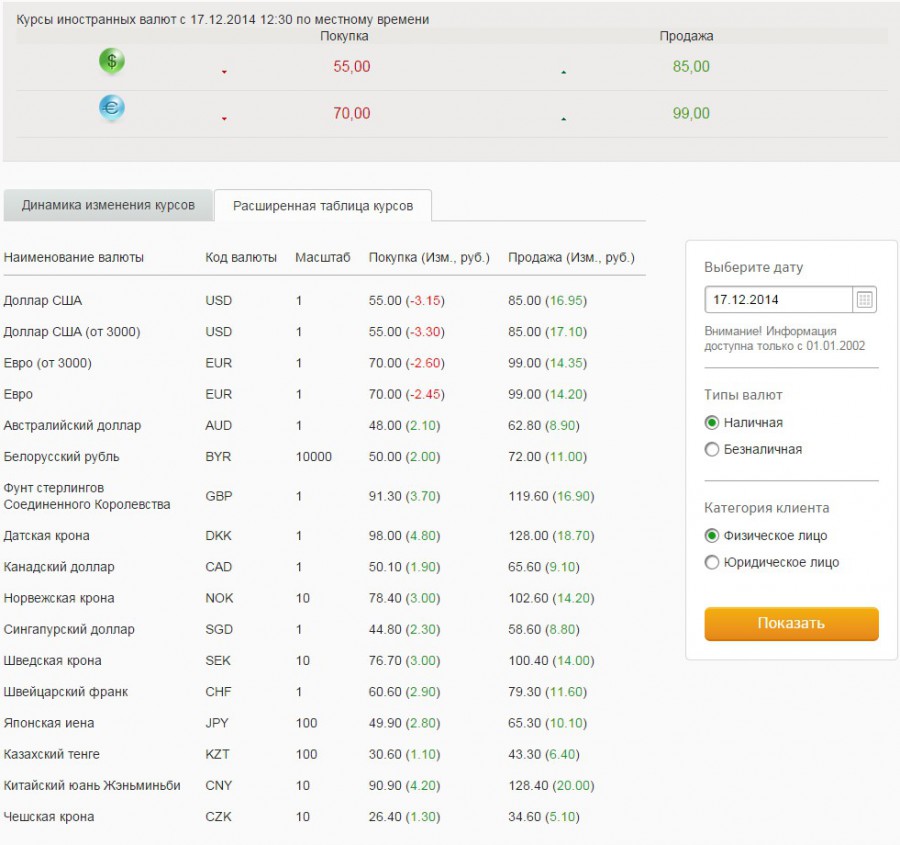Click Покупка (Изм., руб.) column header
The width and height of the screenshot is (900, 845).
point(429,257)
